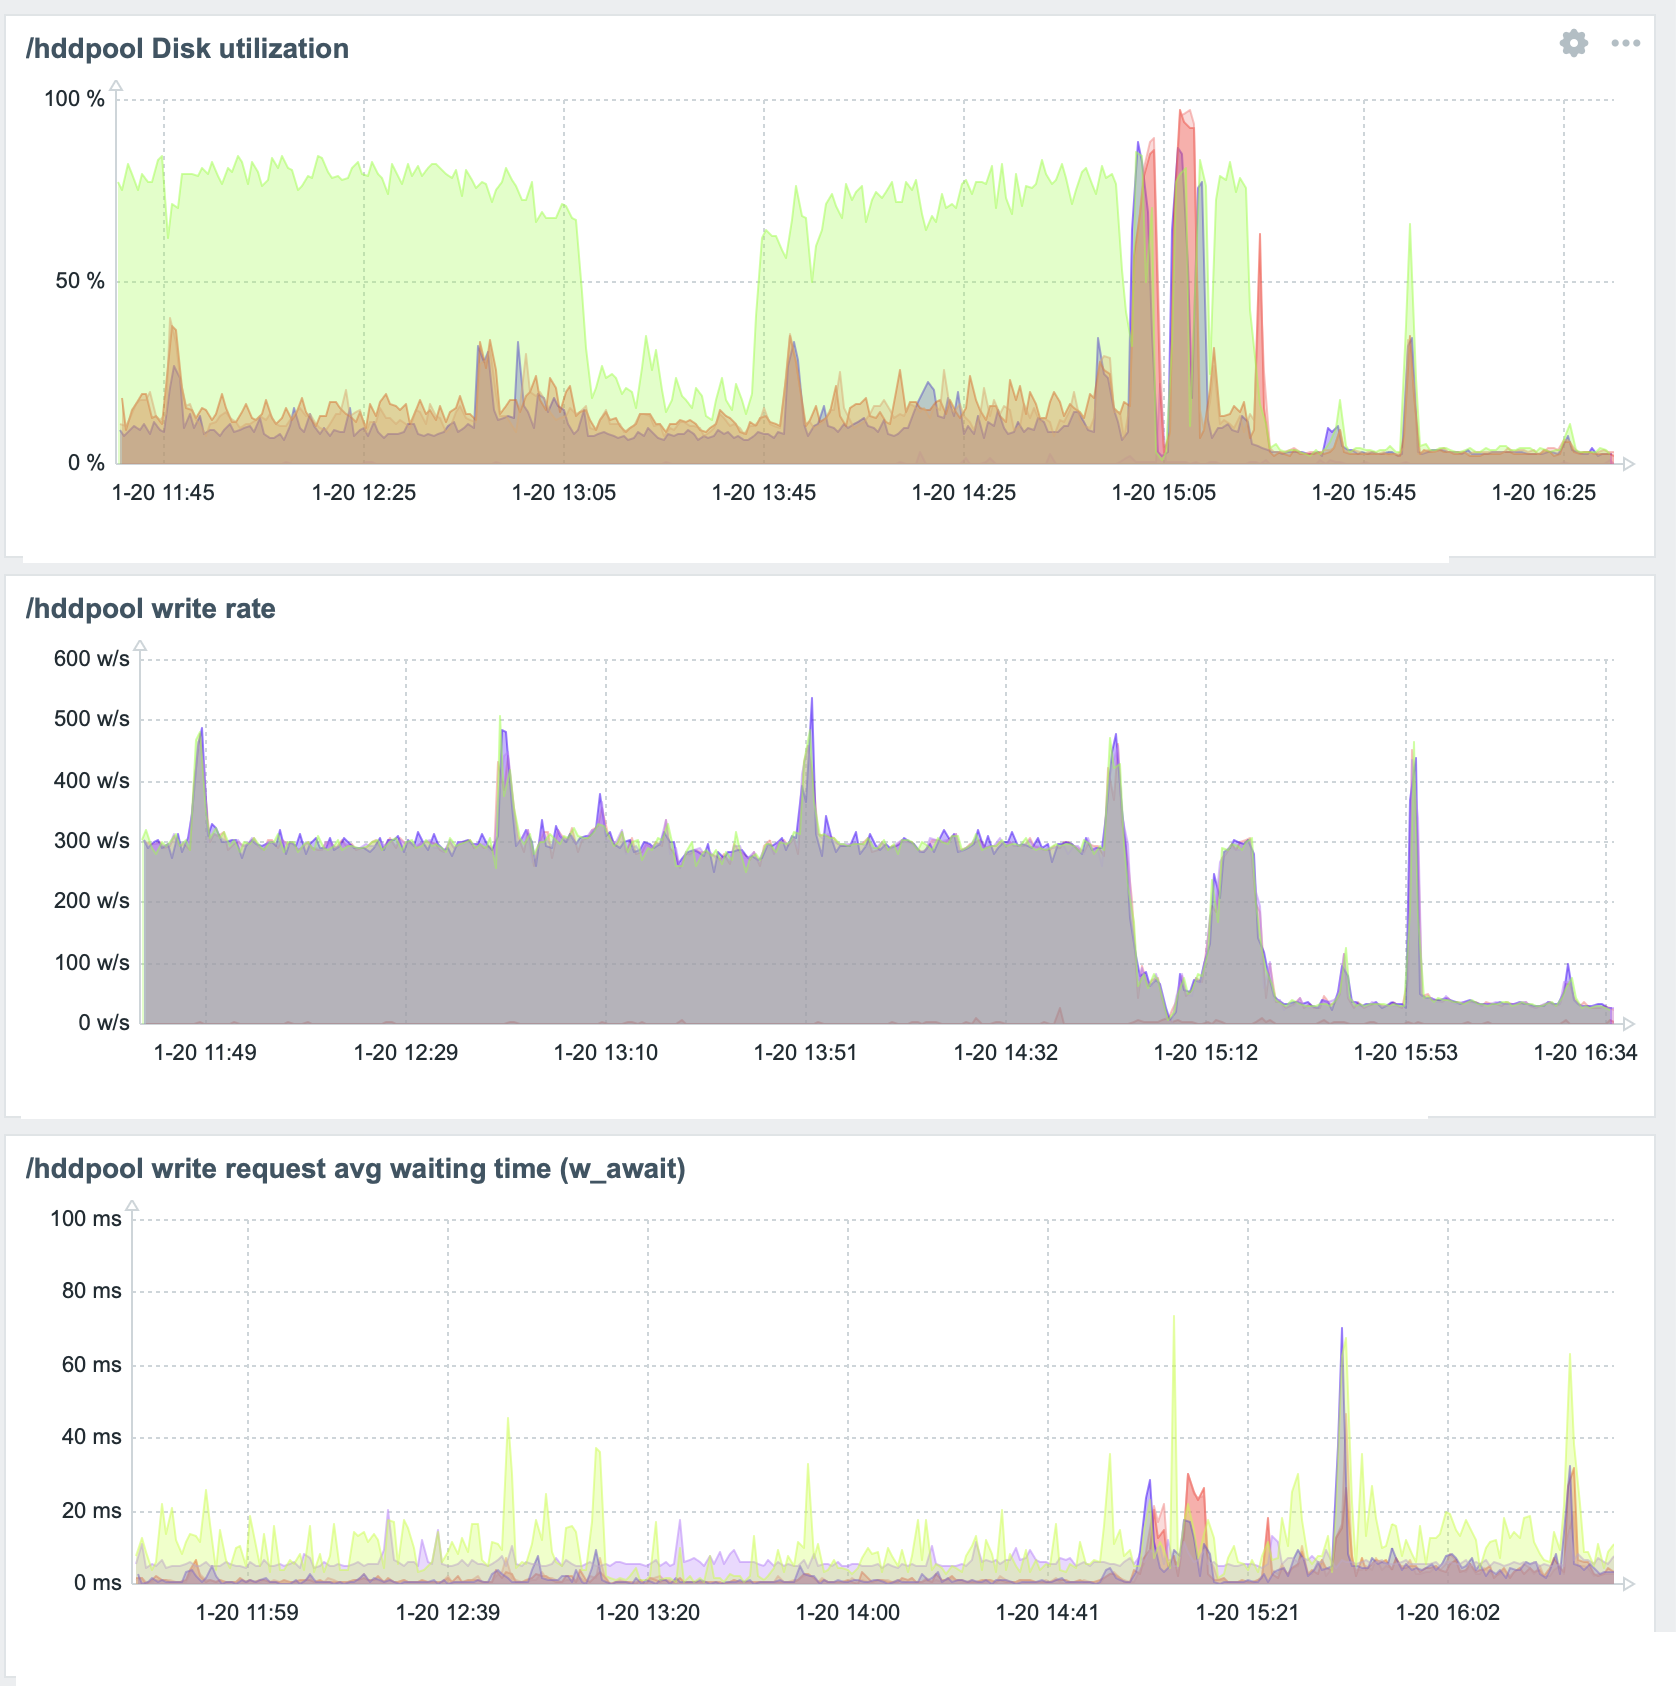
Task: Click the 0 w/s y-axis label
Action: (104, 1023)
